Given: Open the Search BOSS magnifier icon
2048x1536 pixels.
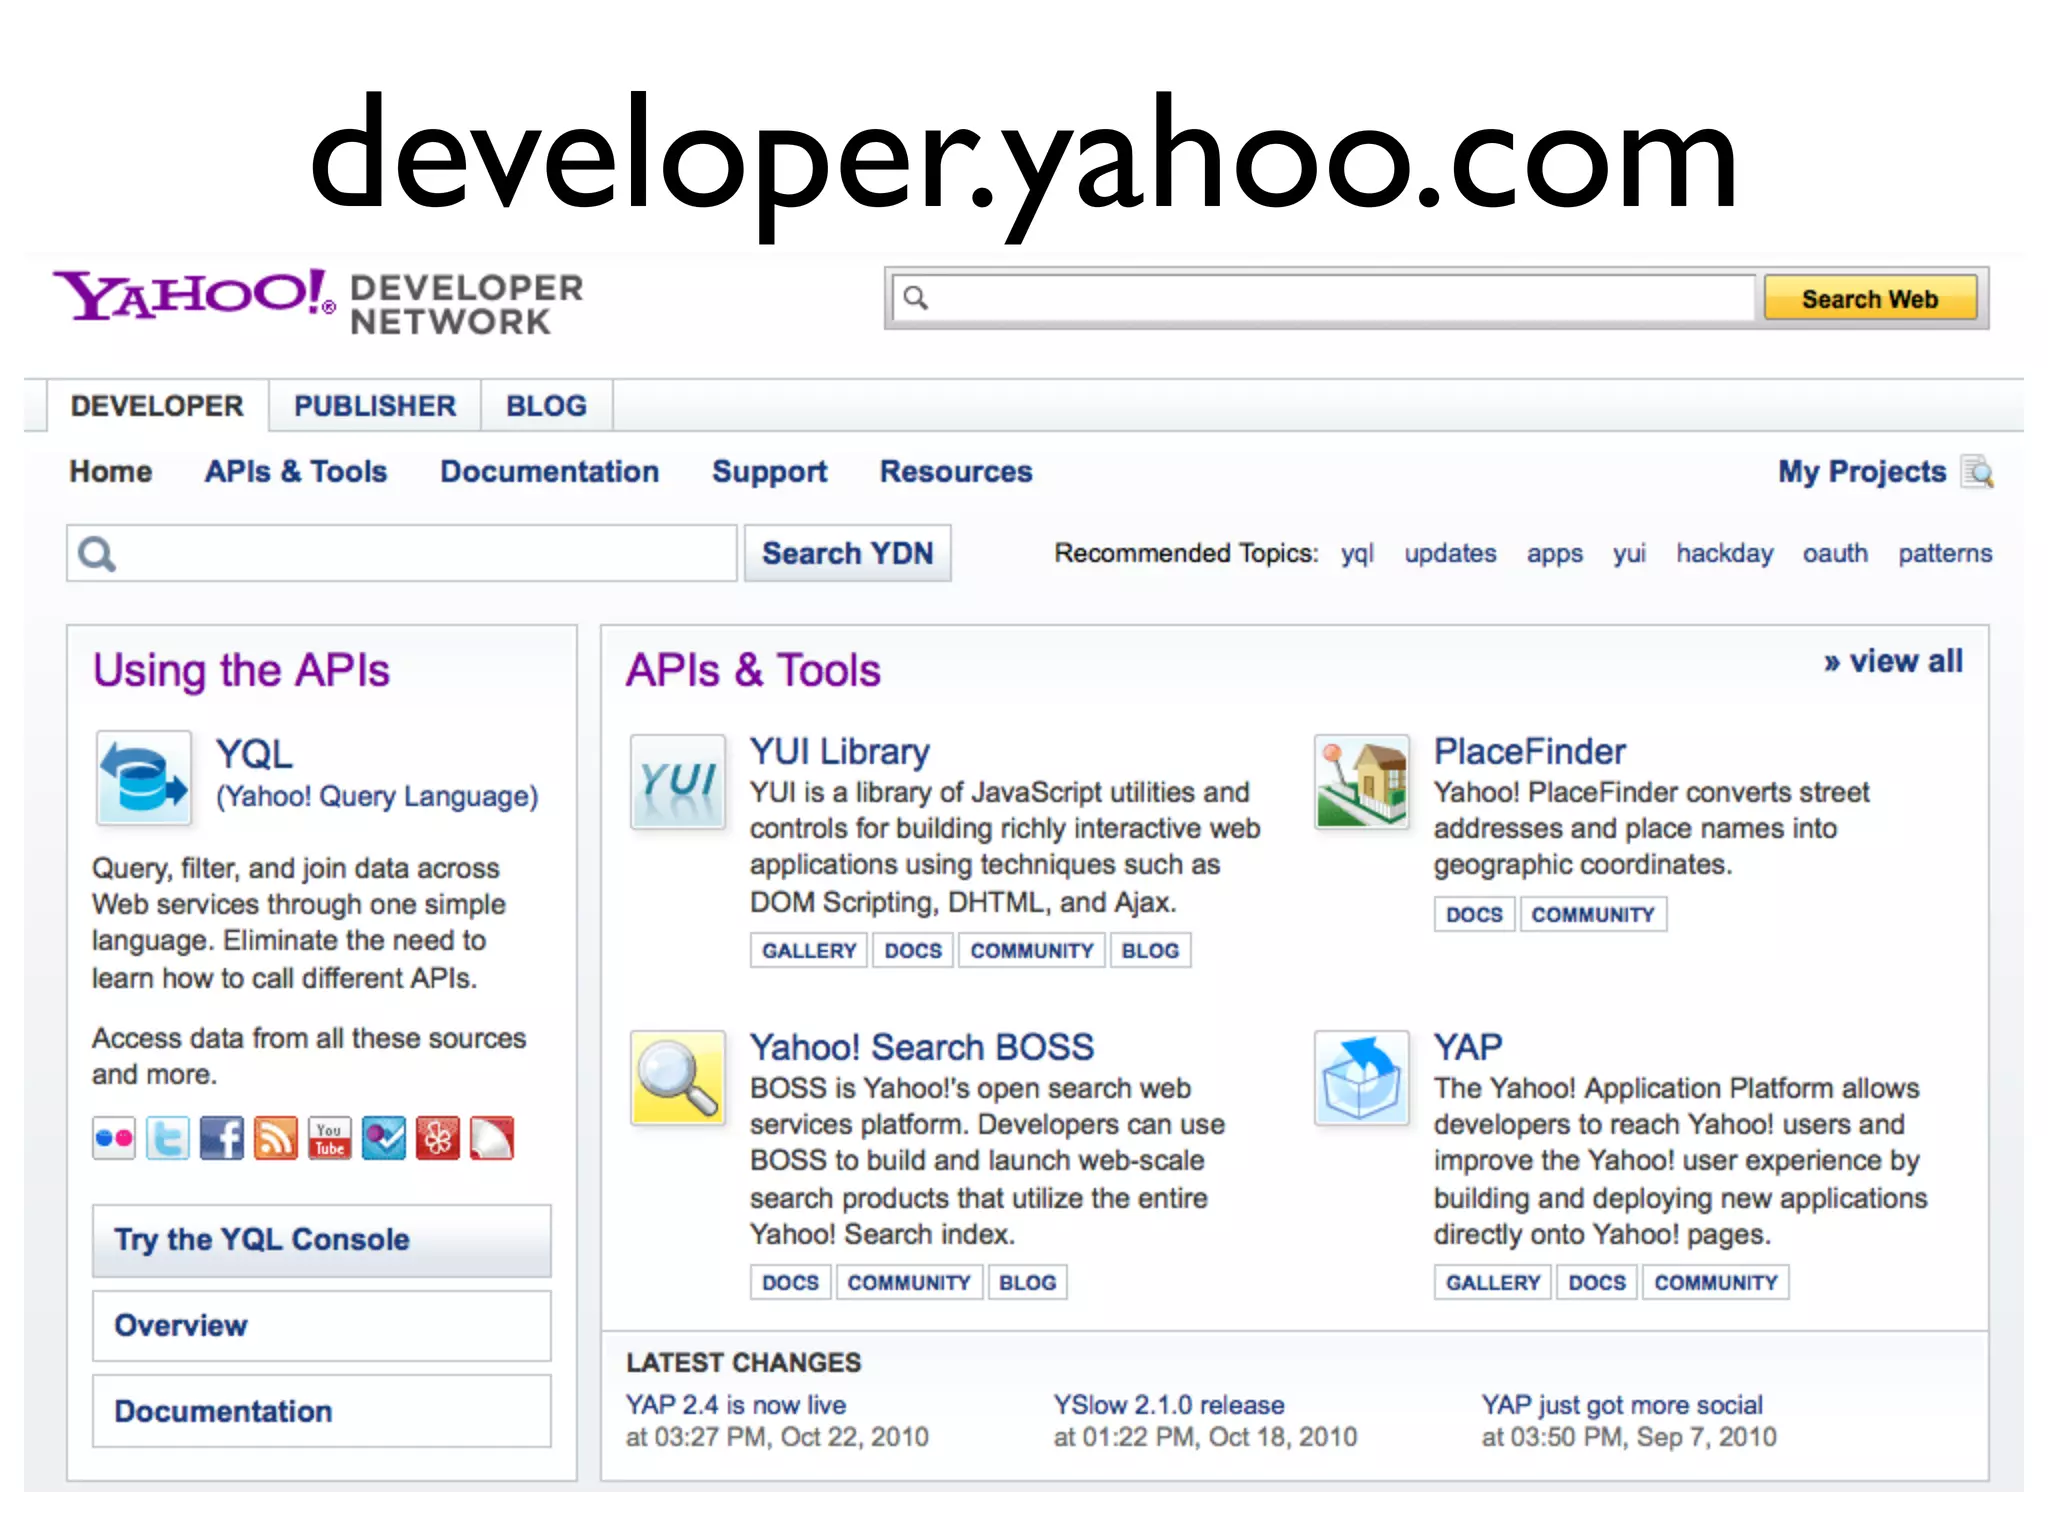Looking at the screenshot, I should tap(678, 1078).
